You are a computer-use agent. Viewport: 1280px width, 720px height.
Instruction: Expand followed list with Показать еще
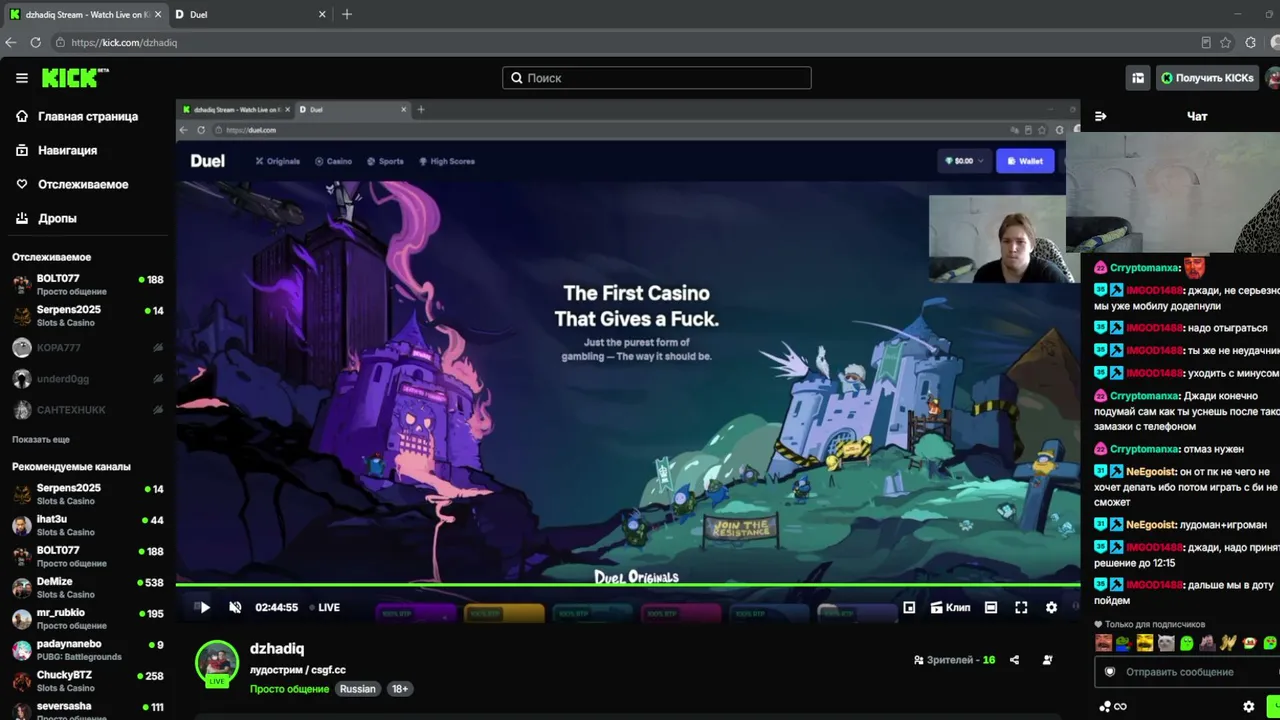(41, 439)
